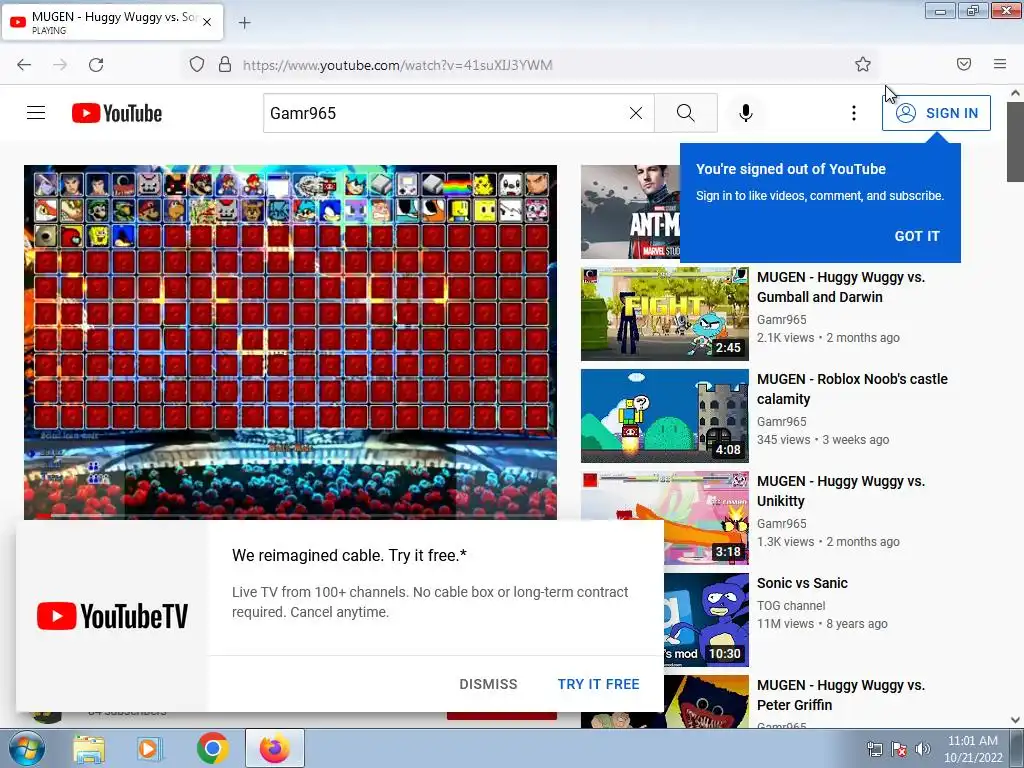Open Action Center flag in tray
1024x768 pixels.
pyautogui.click(x=899, y=749)
